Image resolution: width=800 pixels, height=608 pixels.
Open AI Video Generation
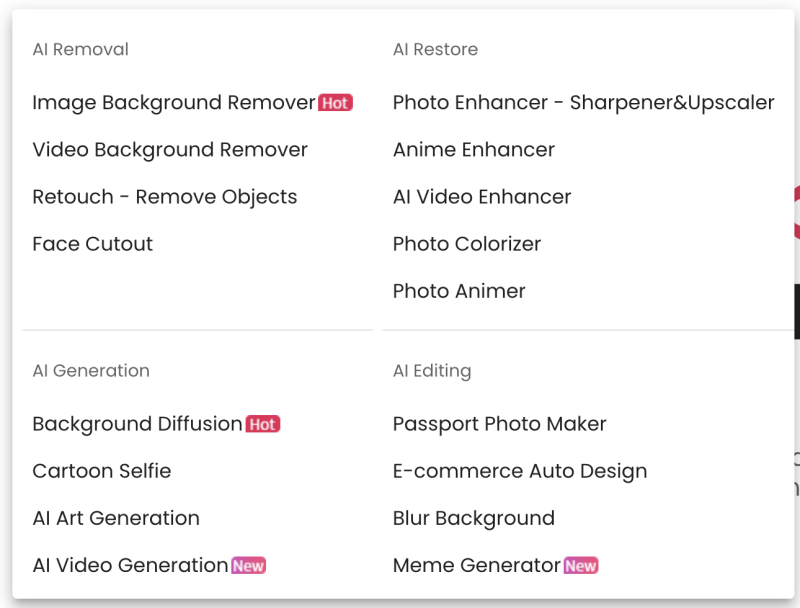tap(130, 565)
